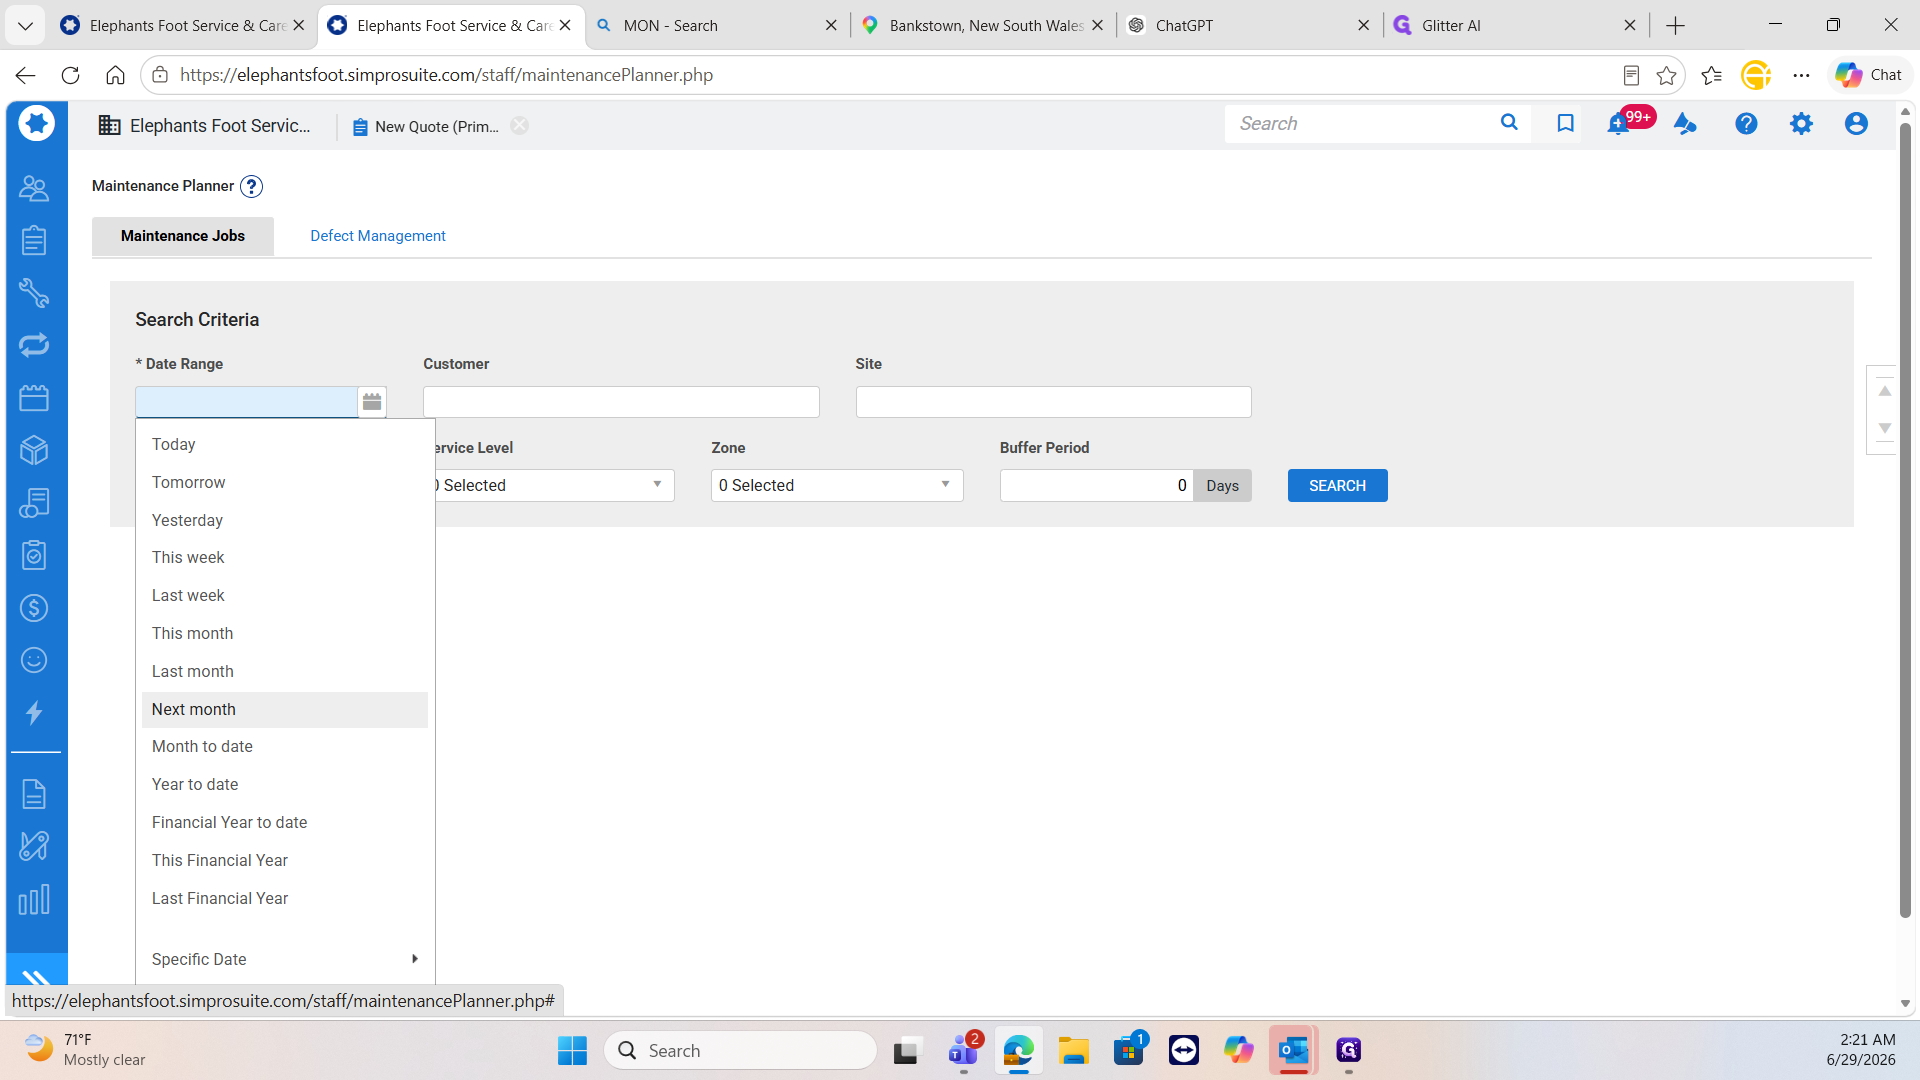
Task: Open the Invoices stacked-documents sidebar icon
Action: (x=34, y=503)
